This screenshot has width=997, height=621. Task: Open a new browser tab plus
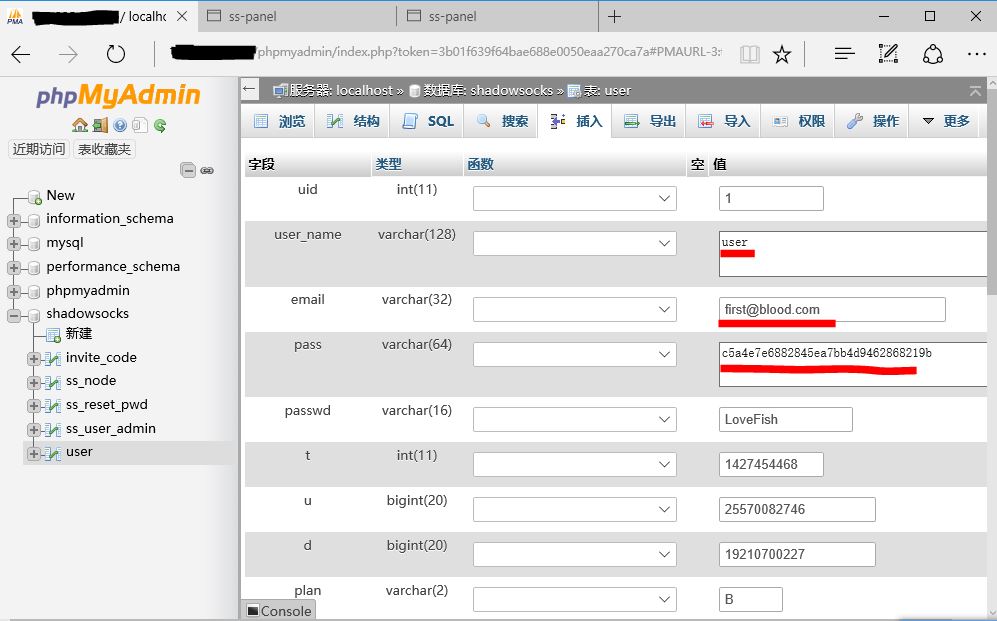click(614, 17)
